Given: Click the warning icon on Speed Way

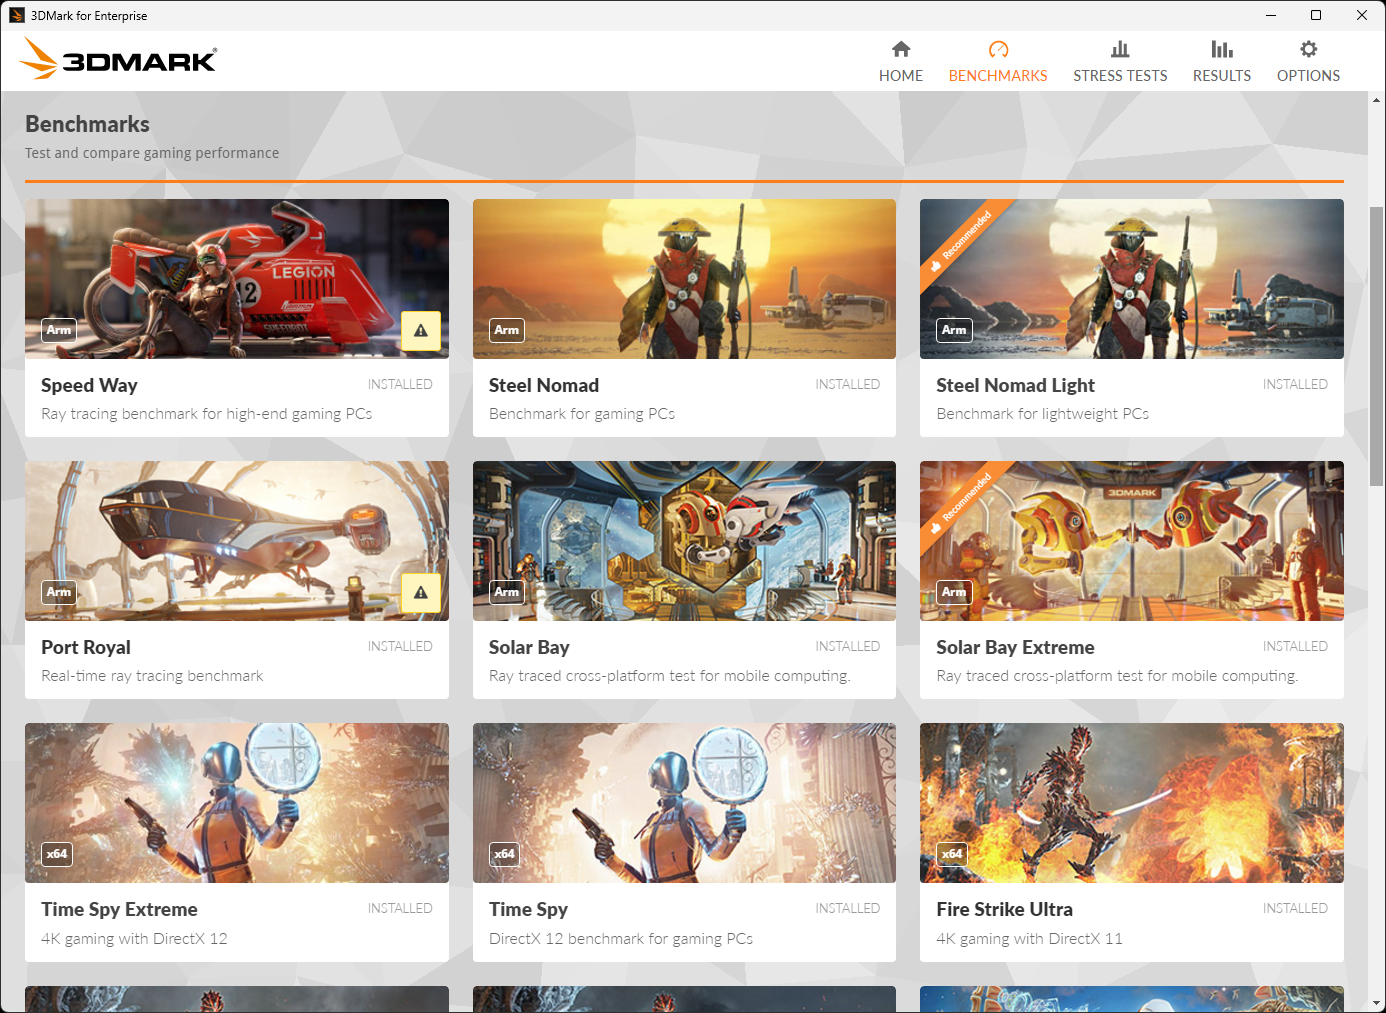Looking at the screenshot, I should pos(421,330).
